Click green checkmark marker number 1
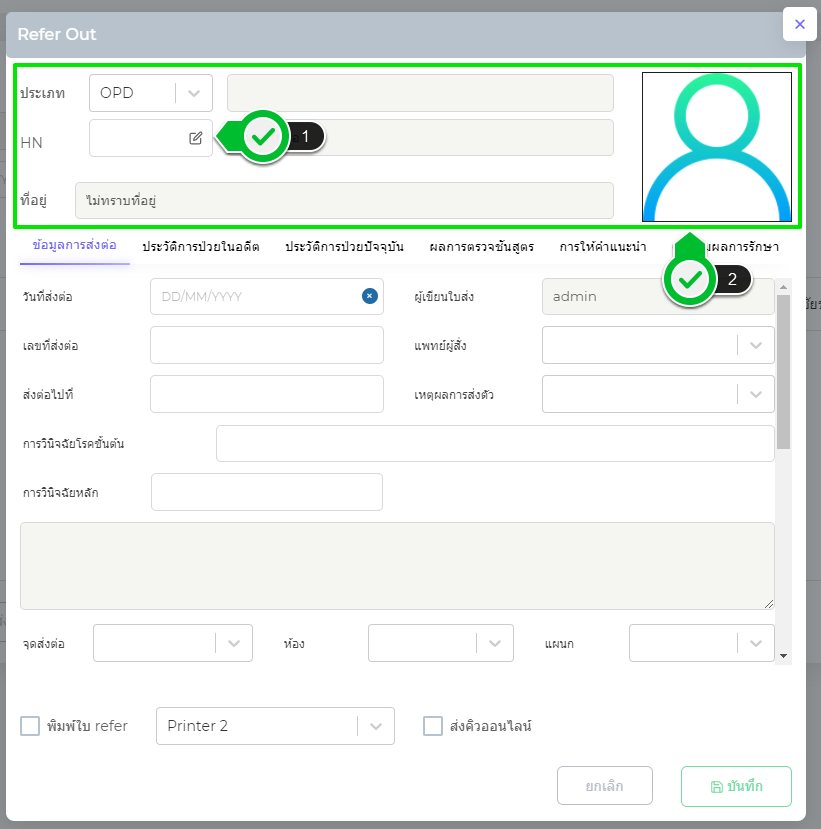This screenshot has height=829, width=821. 264,137
